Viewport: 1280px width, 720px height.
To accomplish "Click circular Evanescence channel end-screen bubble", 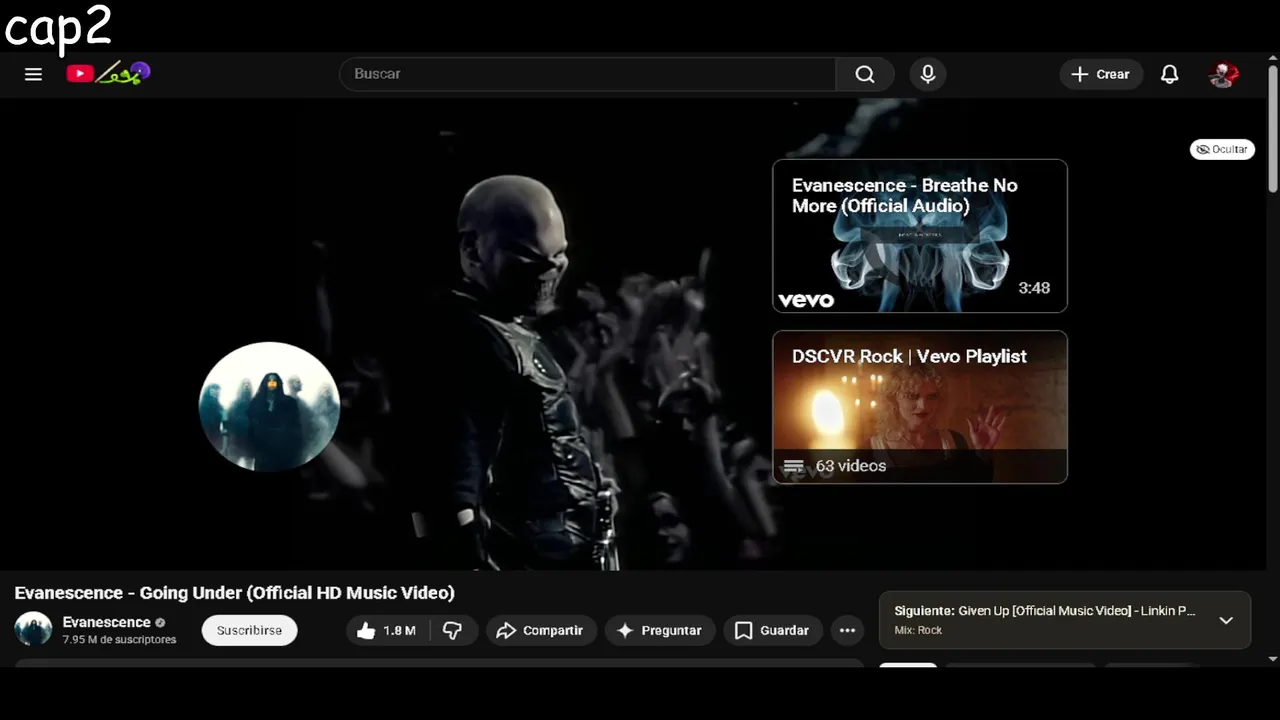I will pos(270,406).
